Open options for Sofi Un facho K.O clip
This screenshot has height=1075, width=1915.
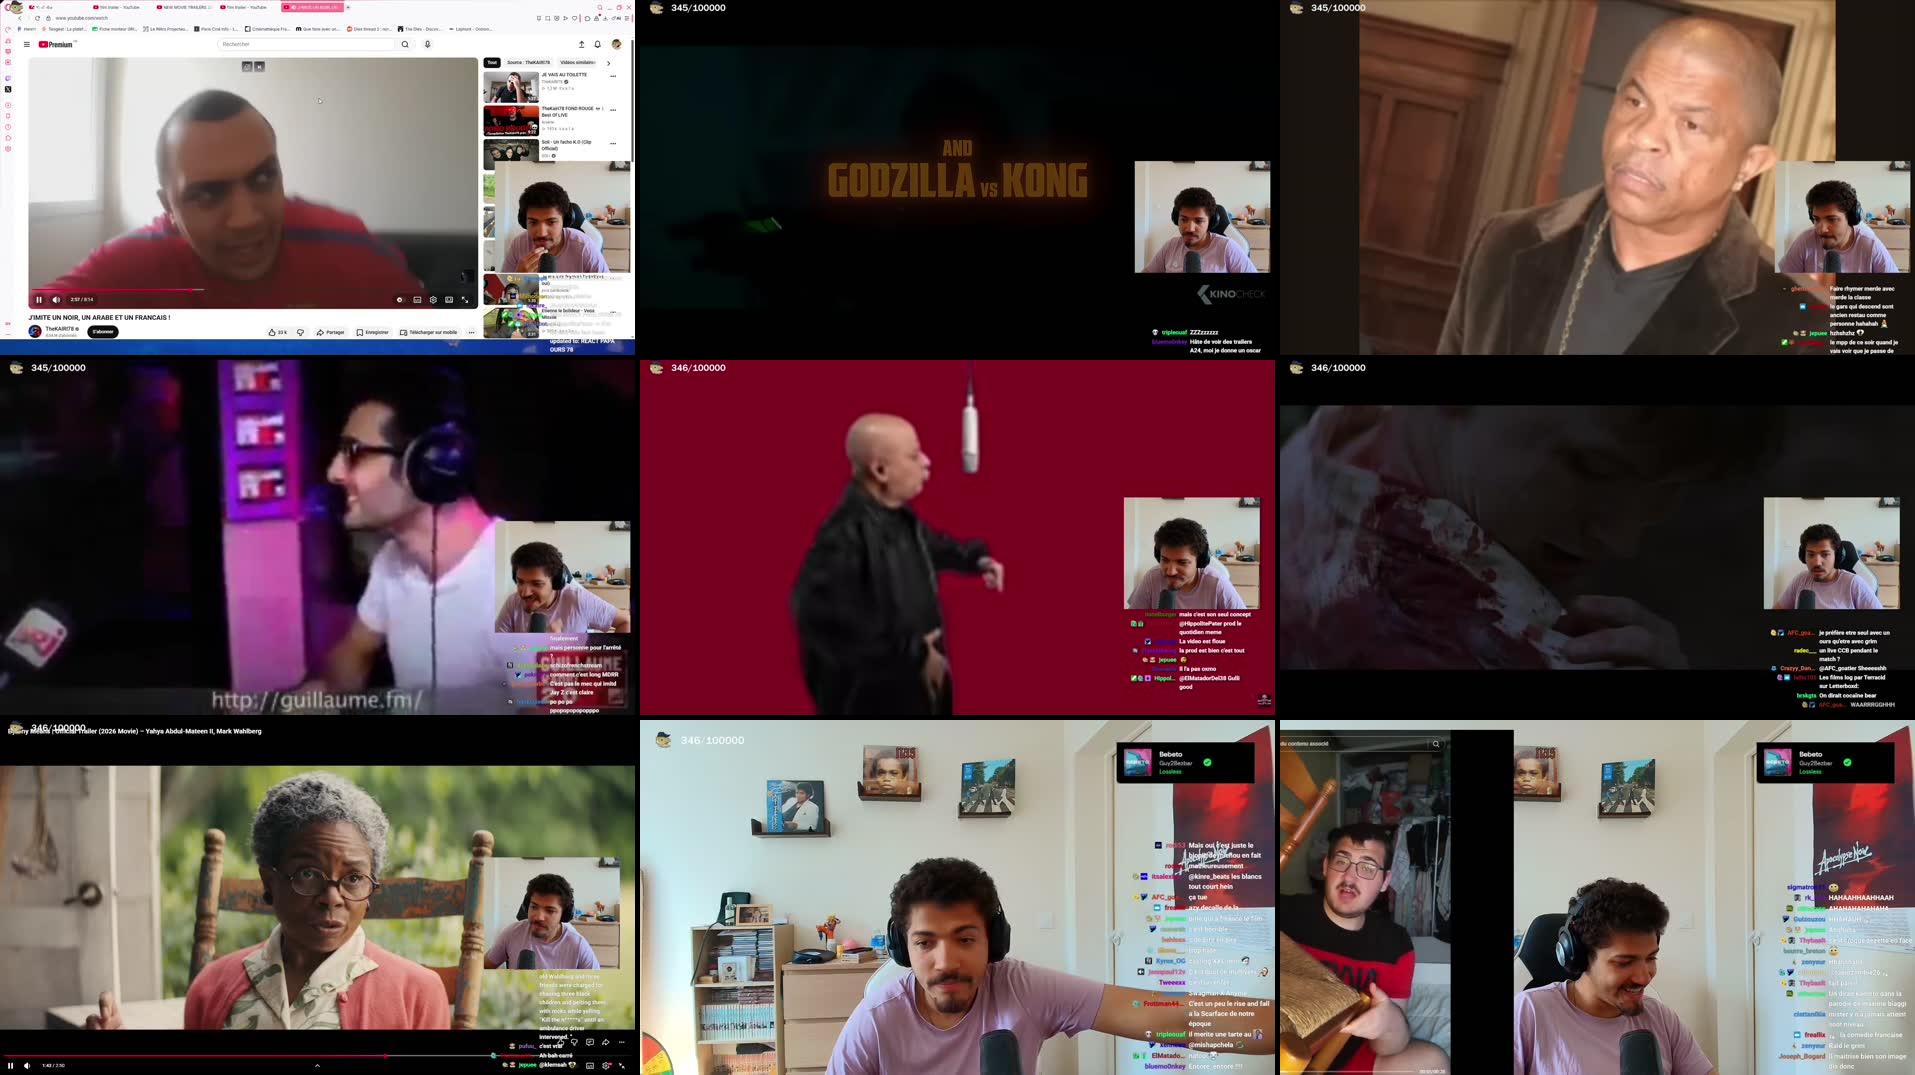613,143
